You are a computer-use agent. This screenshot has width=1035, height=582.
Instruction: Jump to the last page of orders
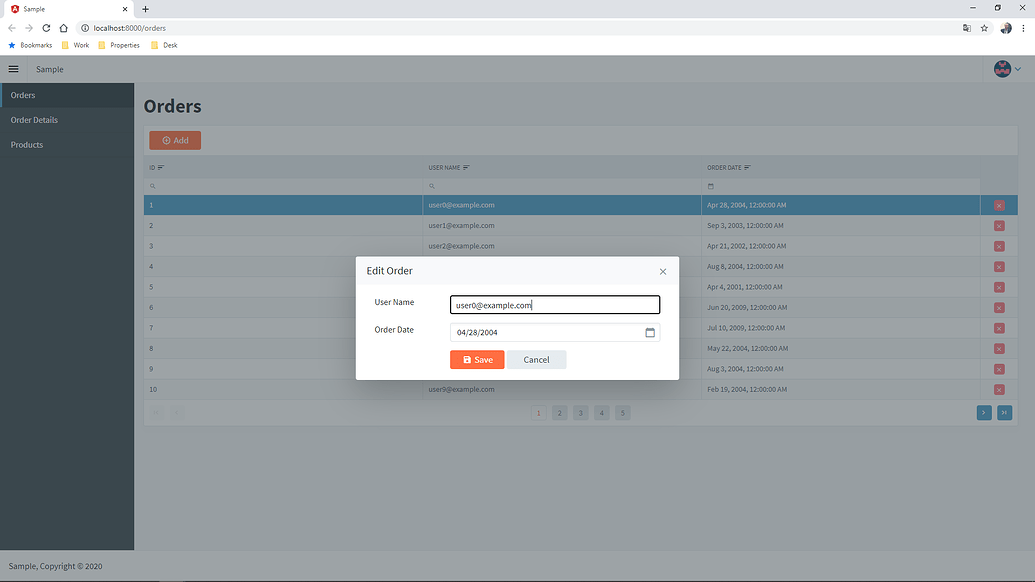pos(1004,412)
